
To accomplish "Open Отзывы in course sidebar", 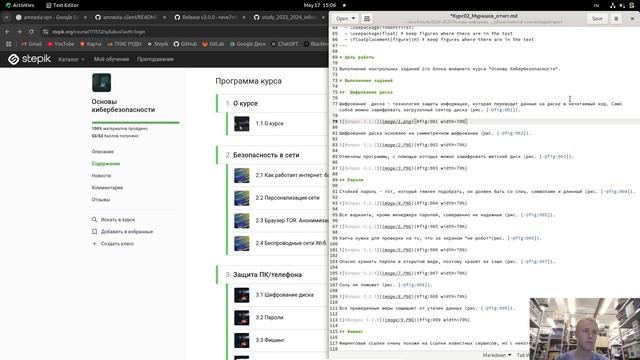I will pos(100,200).
